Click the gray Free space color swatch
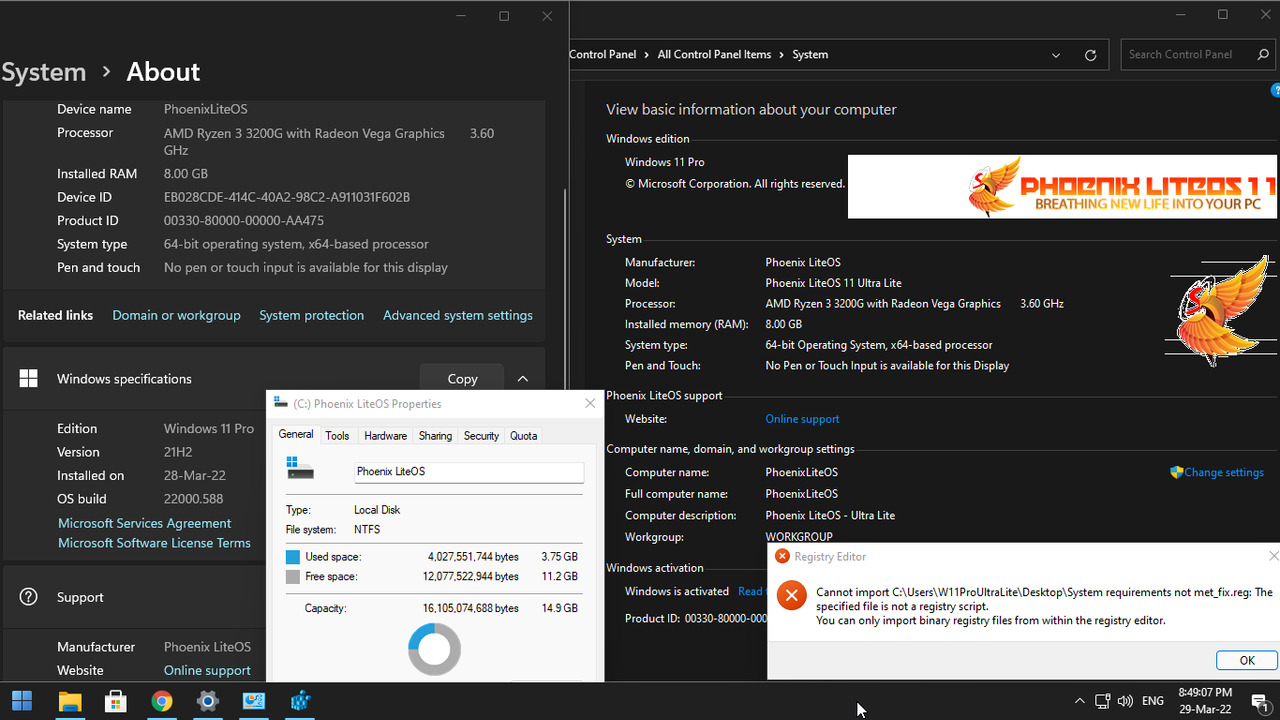Screen dimensions: 1280x720 pos(293,577)
